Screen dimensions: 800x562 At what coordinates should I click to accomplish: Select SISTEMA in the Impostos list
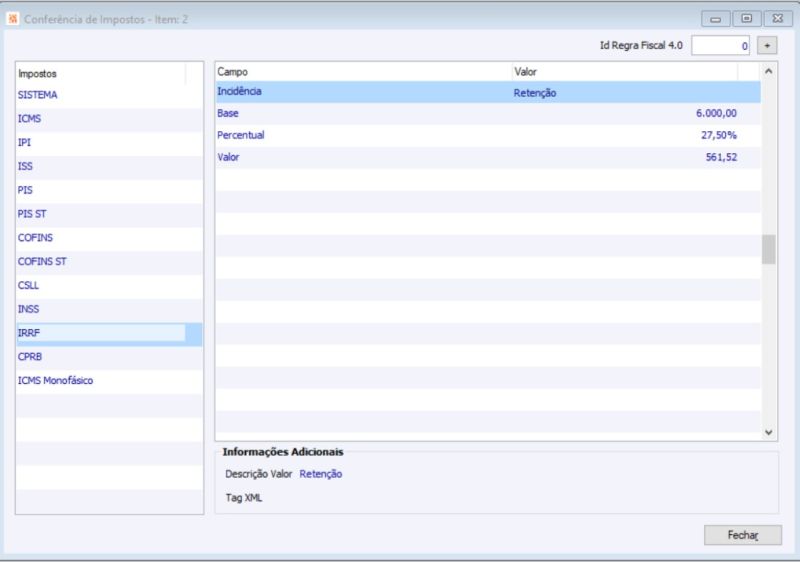[109, 95]
